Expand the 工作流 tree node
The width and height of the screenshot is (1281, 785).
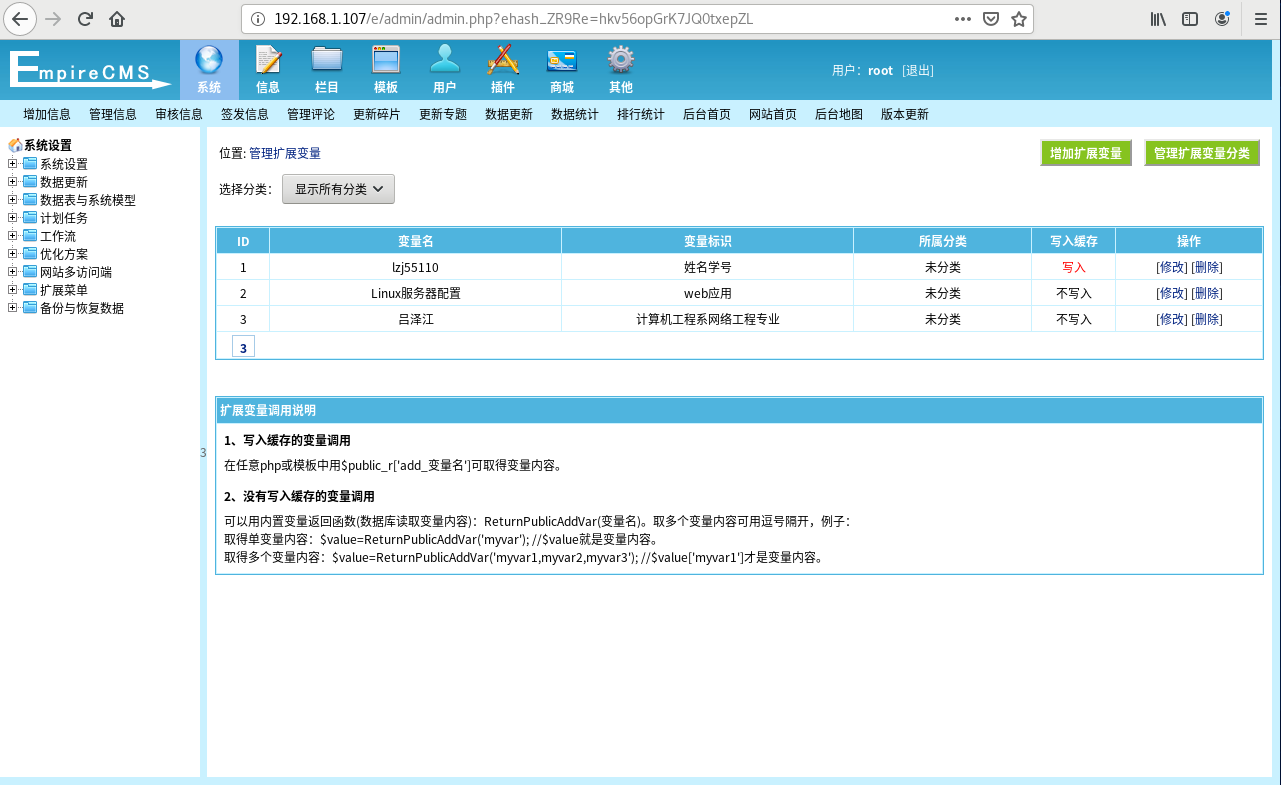12,236
